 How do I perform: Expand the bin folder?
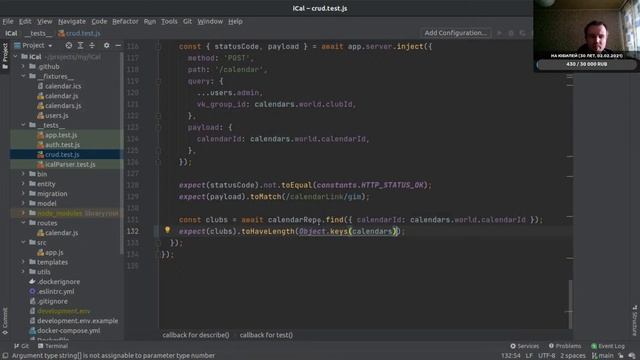[x=23, y=174]
